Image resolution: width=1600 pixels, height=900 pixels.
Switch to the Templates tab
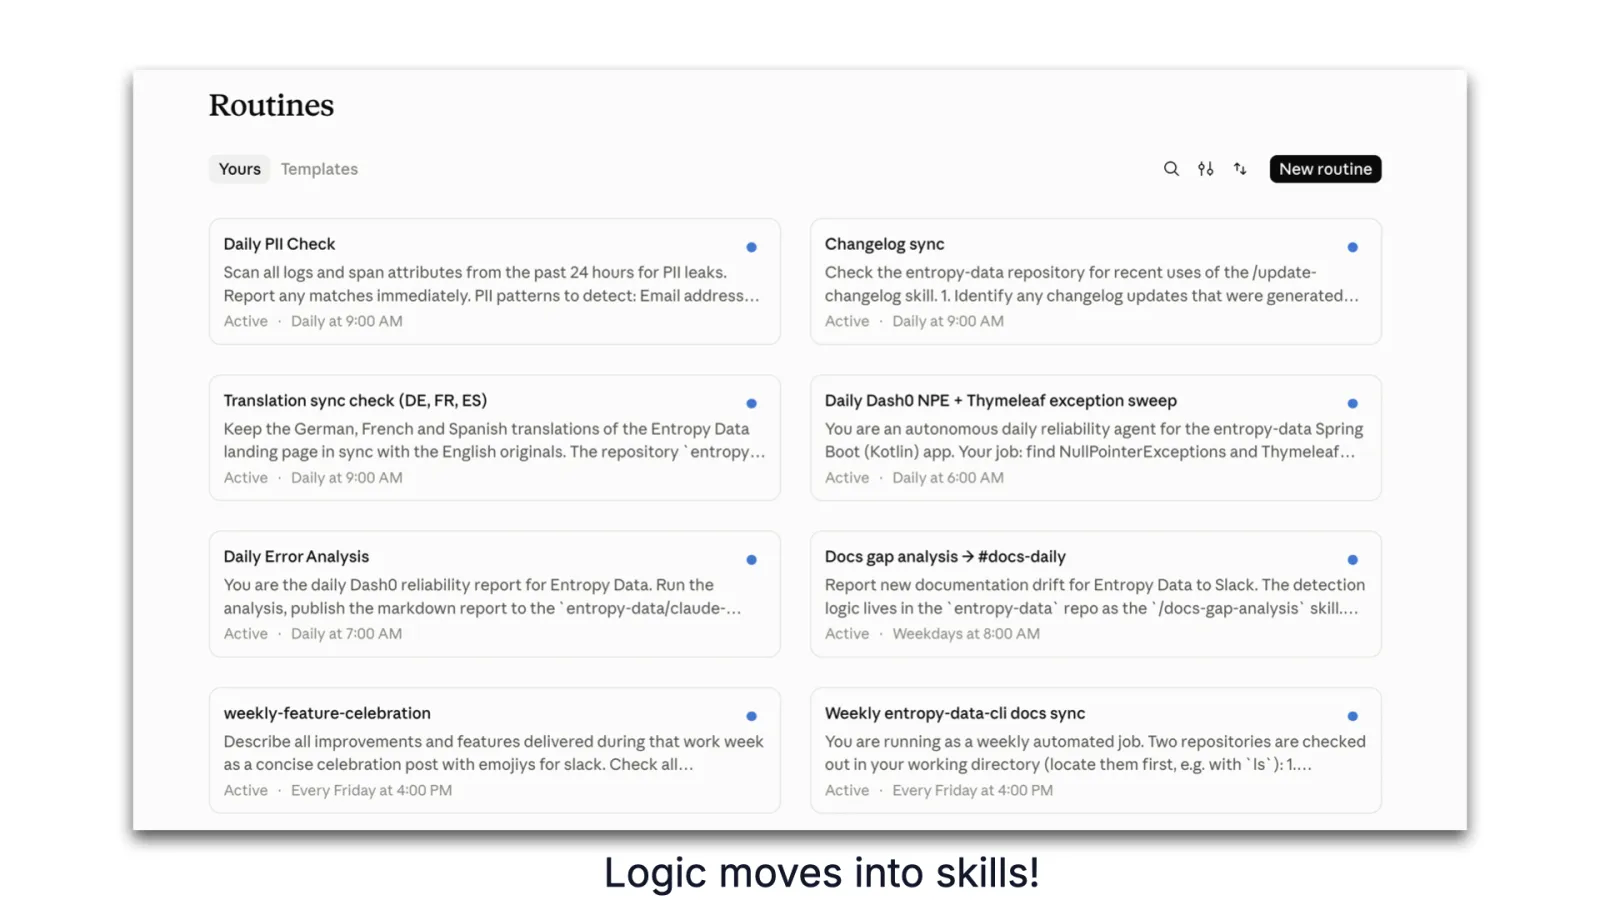[319, 169]
